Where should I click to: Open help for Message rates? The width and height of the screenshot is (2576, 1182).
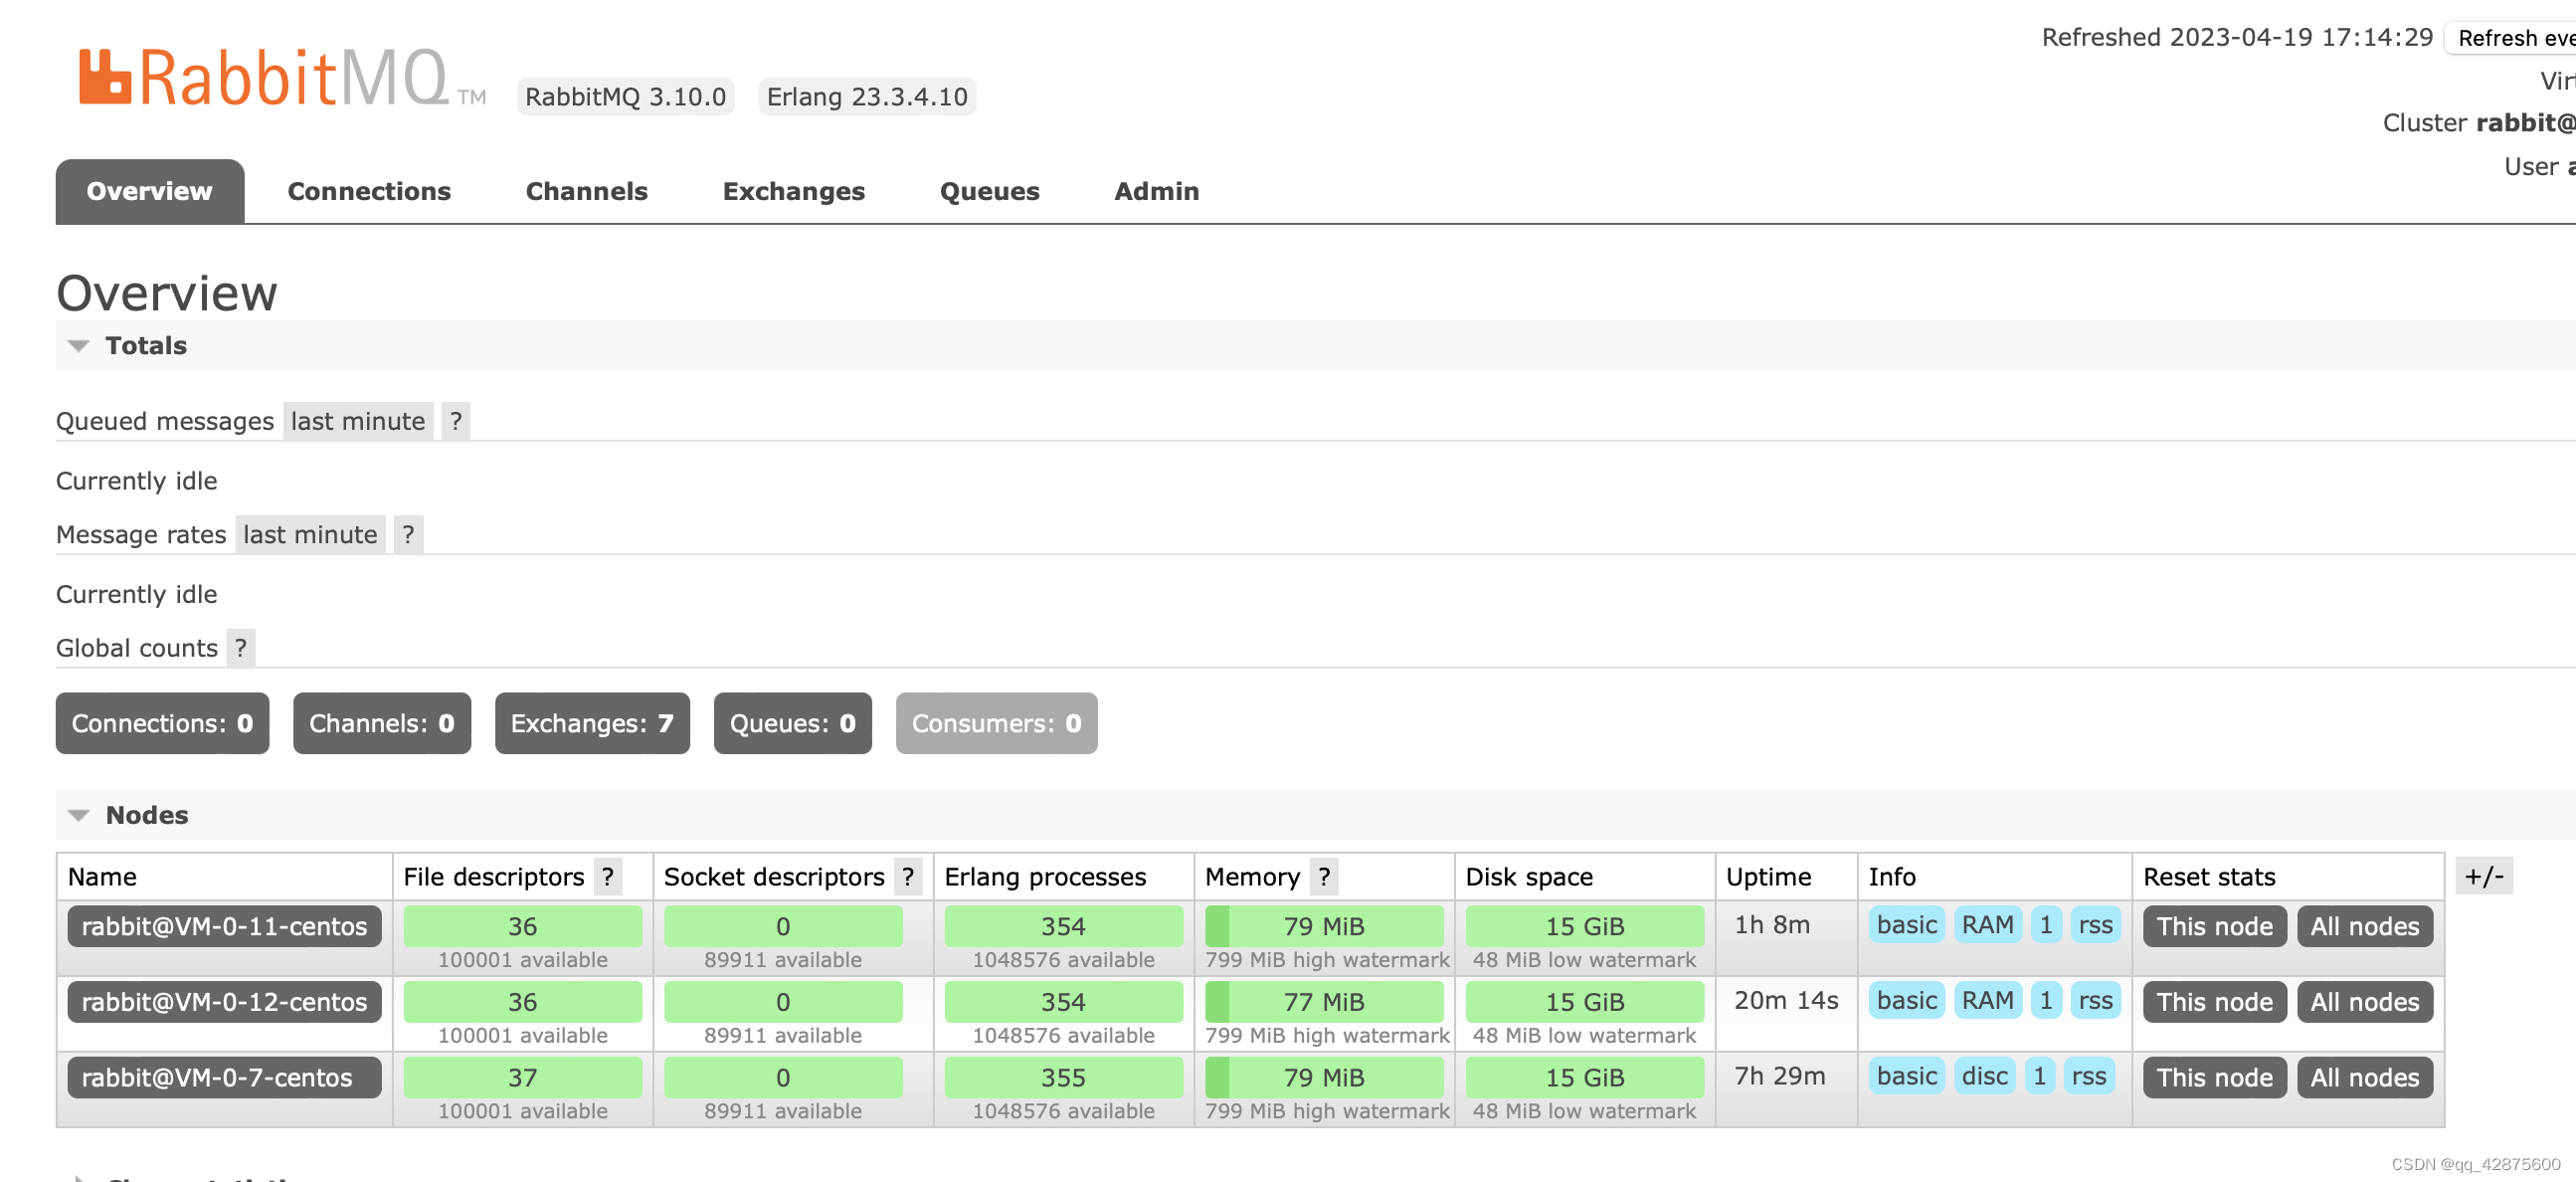pos(408,535)
